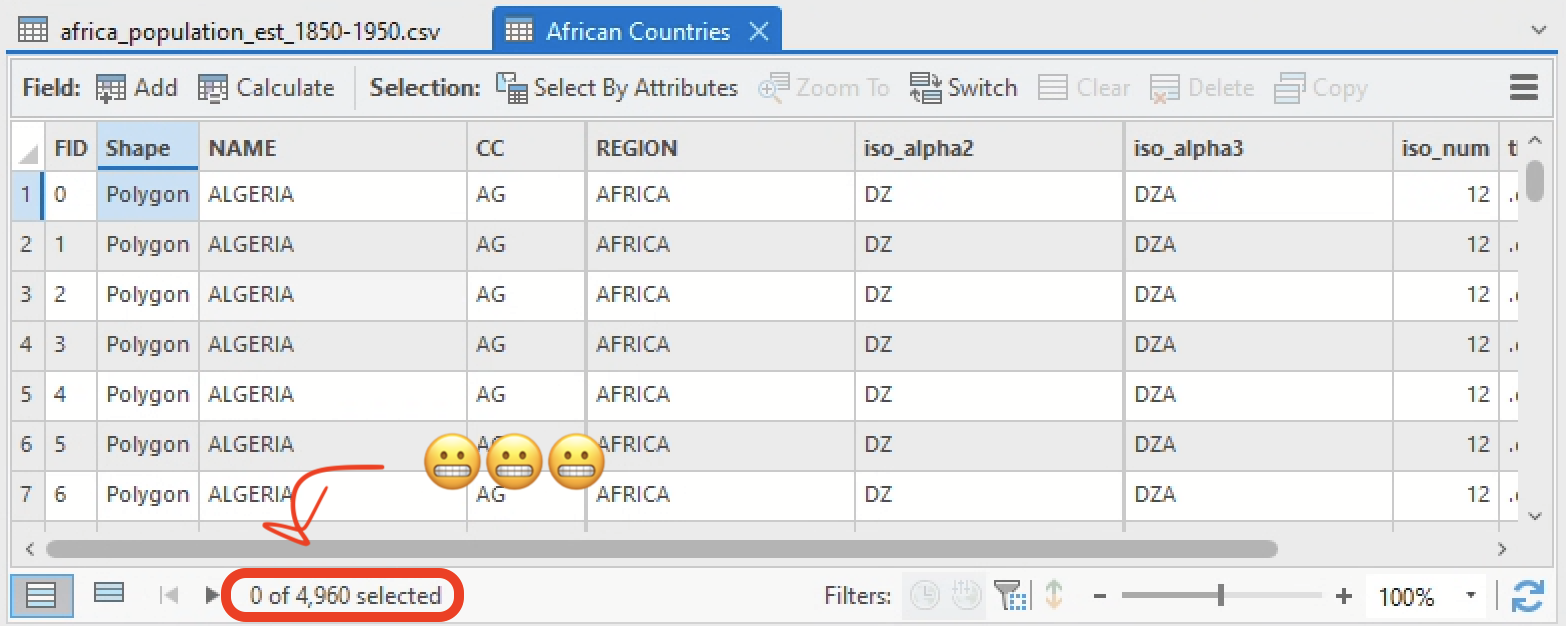Switch to africa_population_est_1850-1950.csv tab
The image size is (1566, 626).
[x=230, y=31]
